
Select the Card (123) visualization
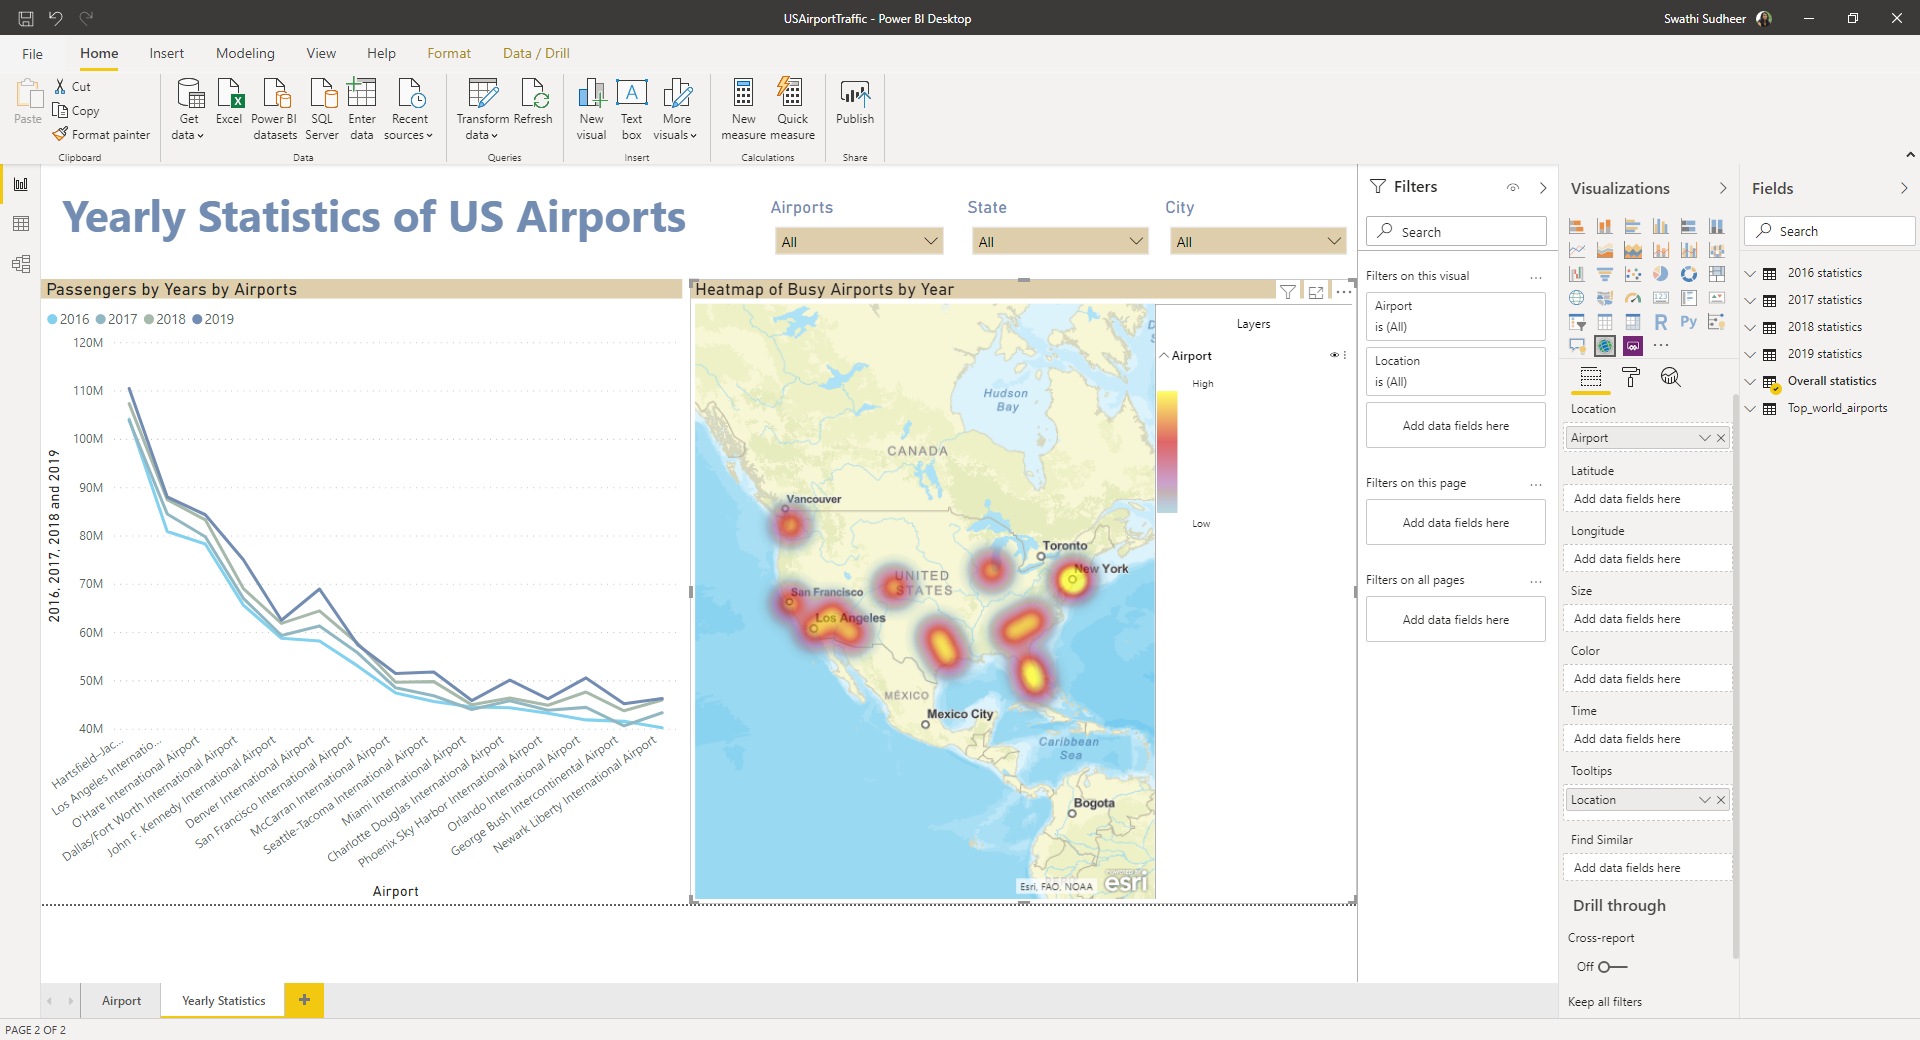[1661, 298]
